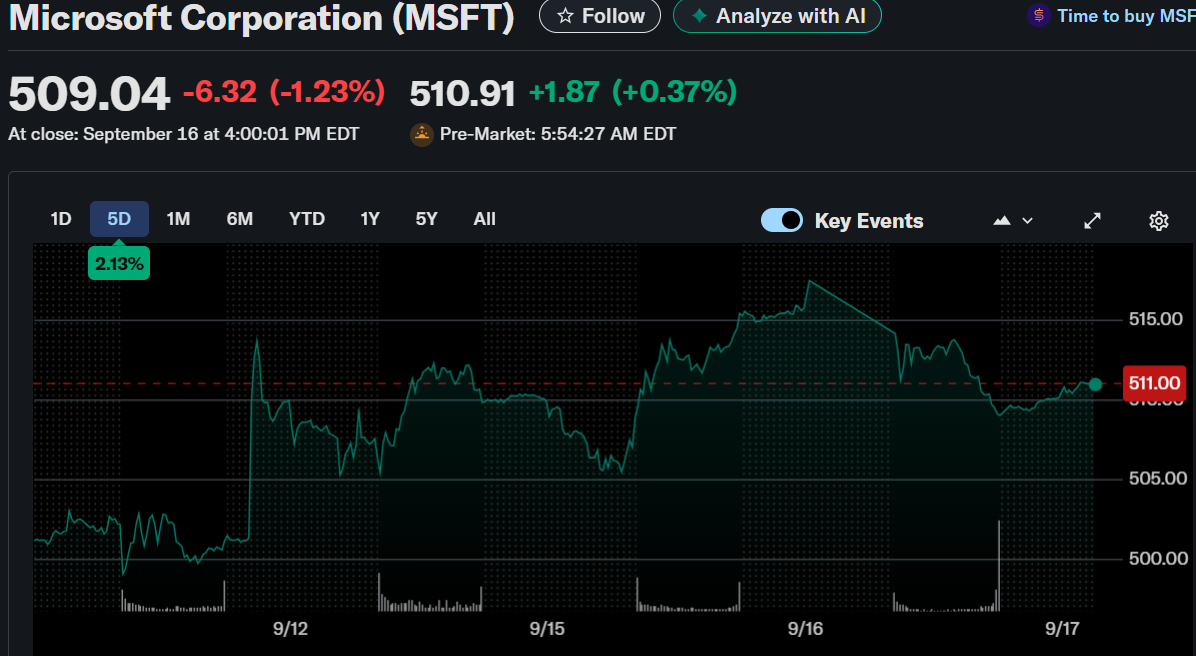Click the Pre-Market 5:54:27 AM EDT text
The image size is (1196, 656).
(x=558, y=134)
